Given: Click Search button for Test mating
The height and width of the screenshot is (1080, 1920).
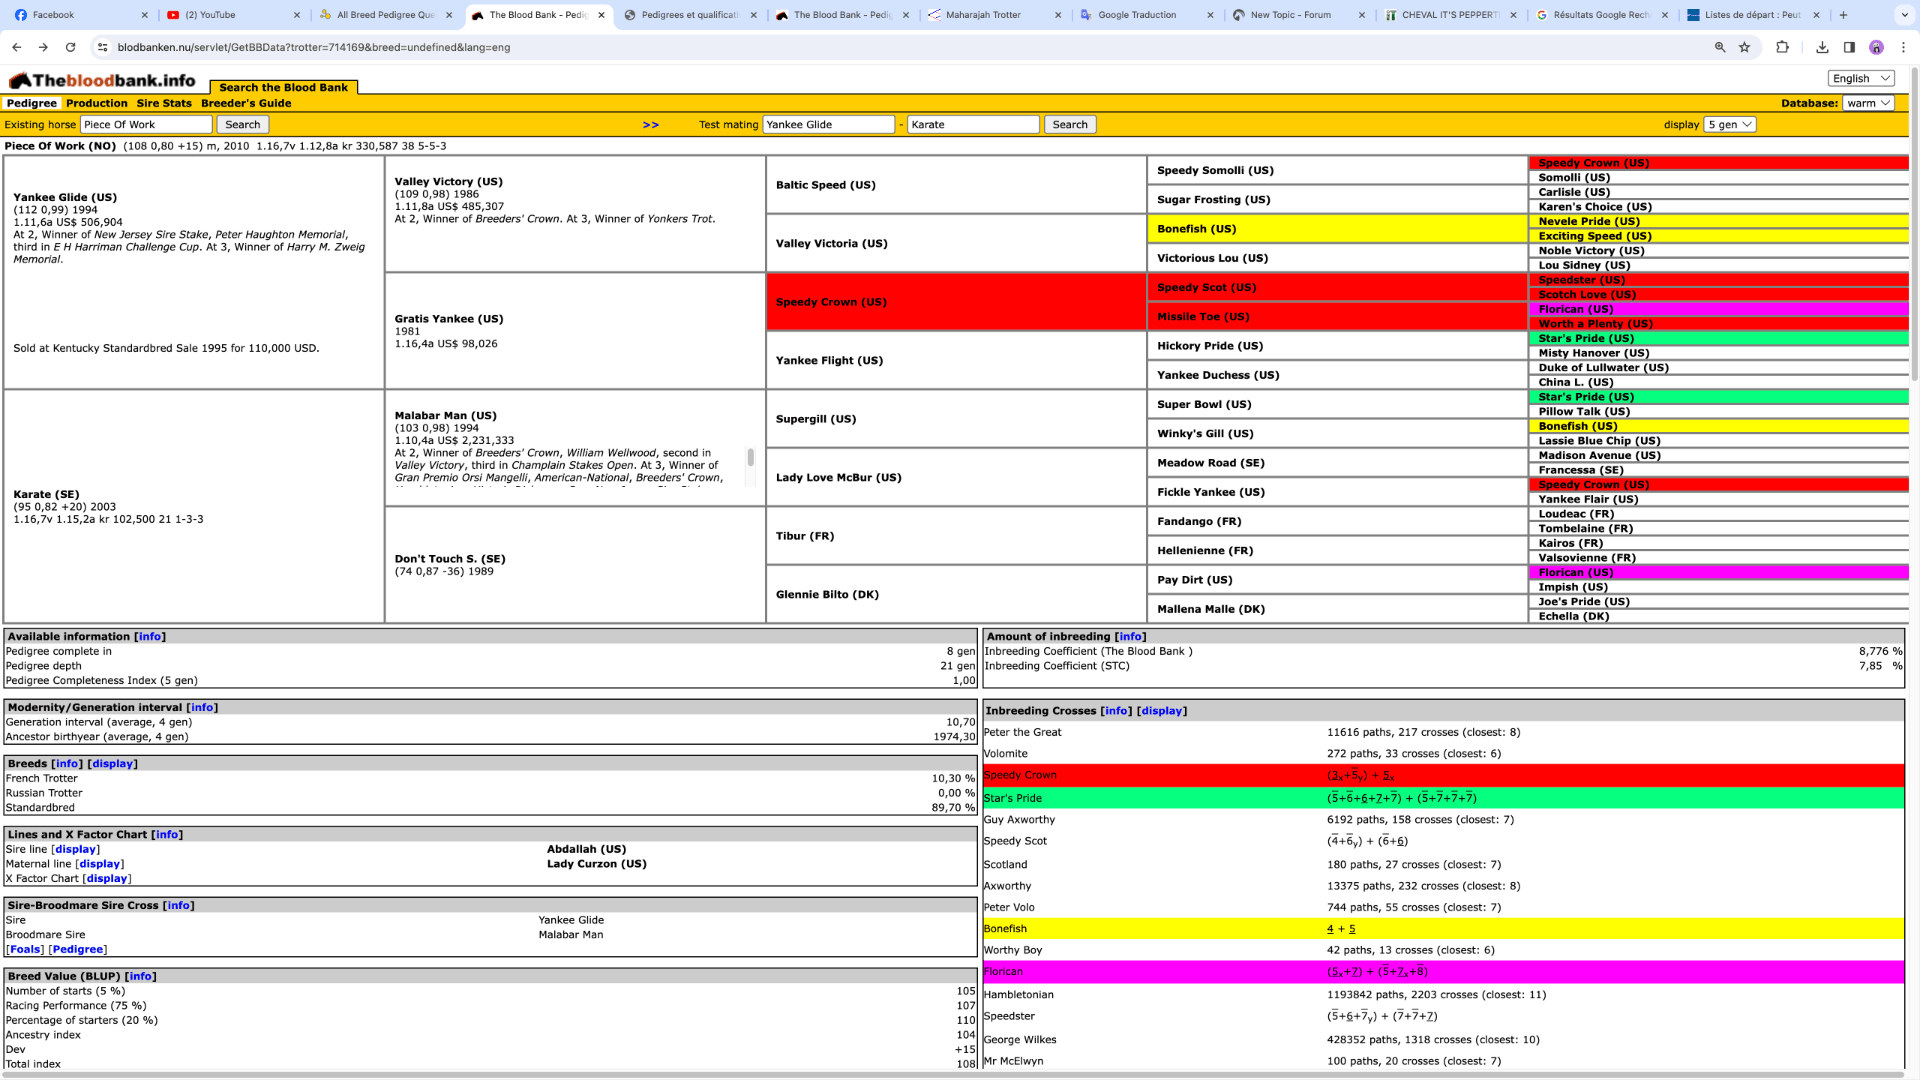Looking at the screenshot, I should [x=1070, y=125].
